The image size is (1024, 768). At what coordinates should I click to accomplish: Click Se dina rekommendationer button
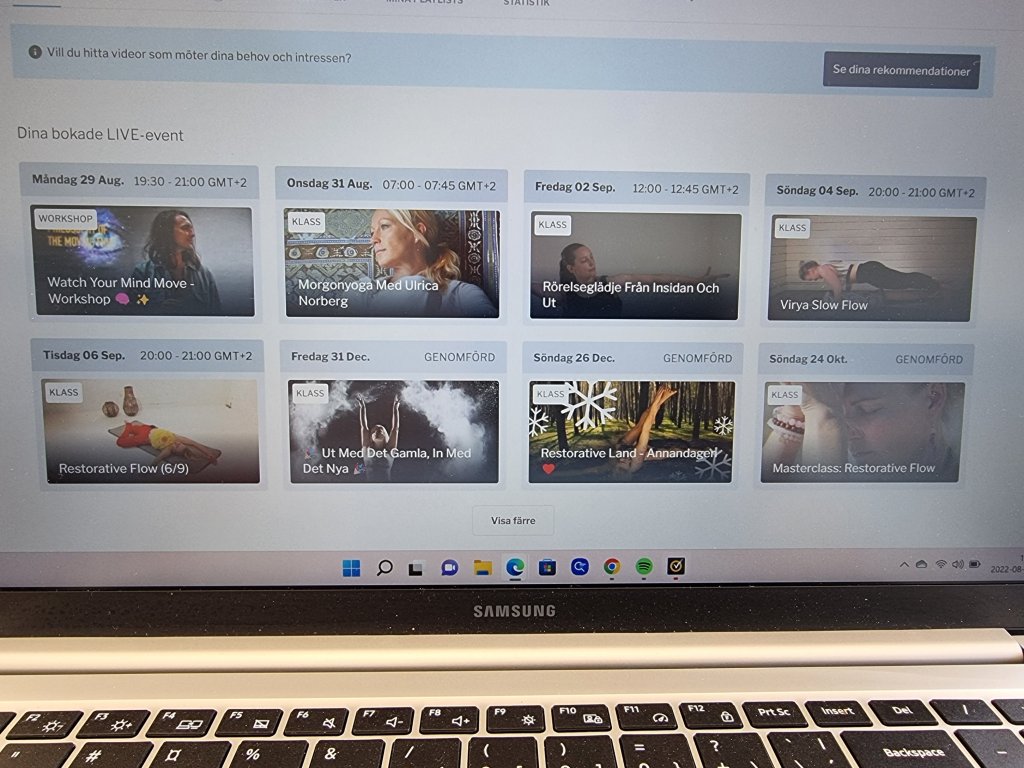(x=901, y=71)
